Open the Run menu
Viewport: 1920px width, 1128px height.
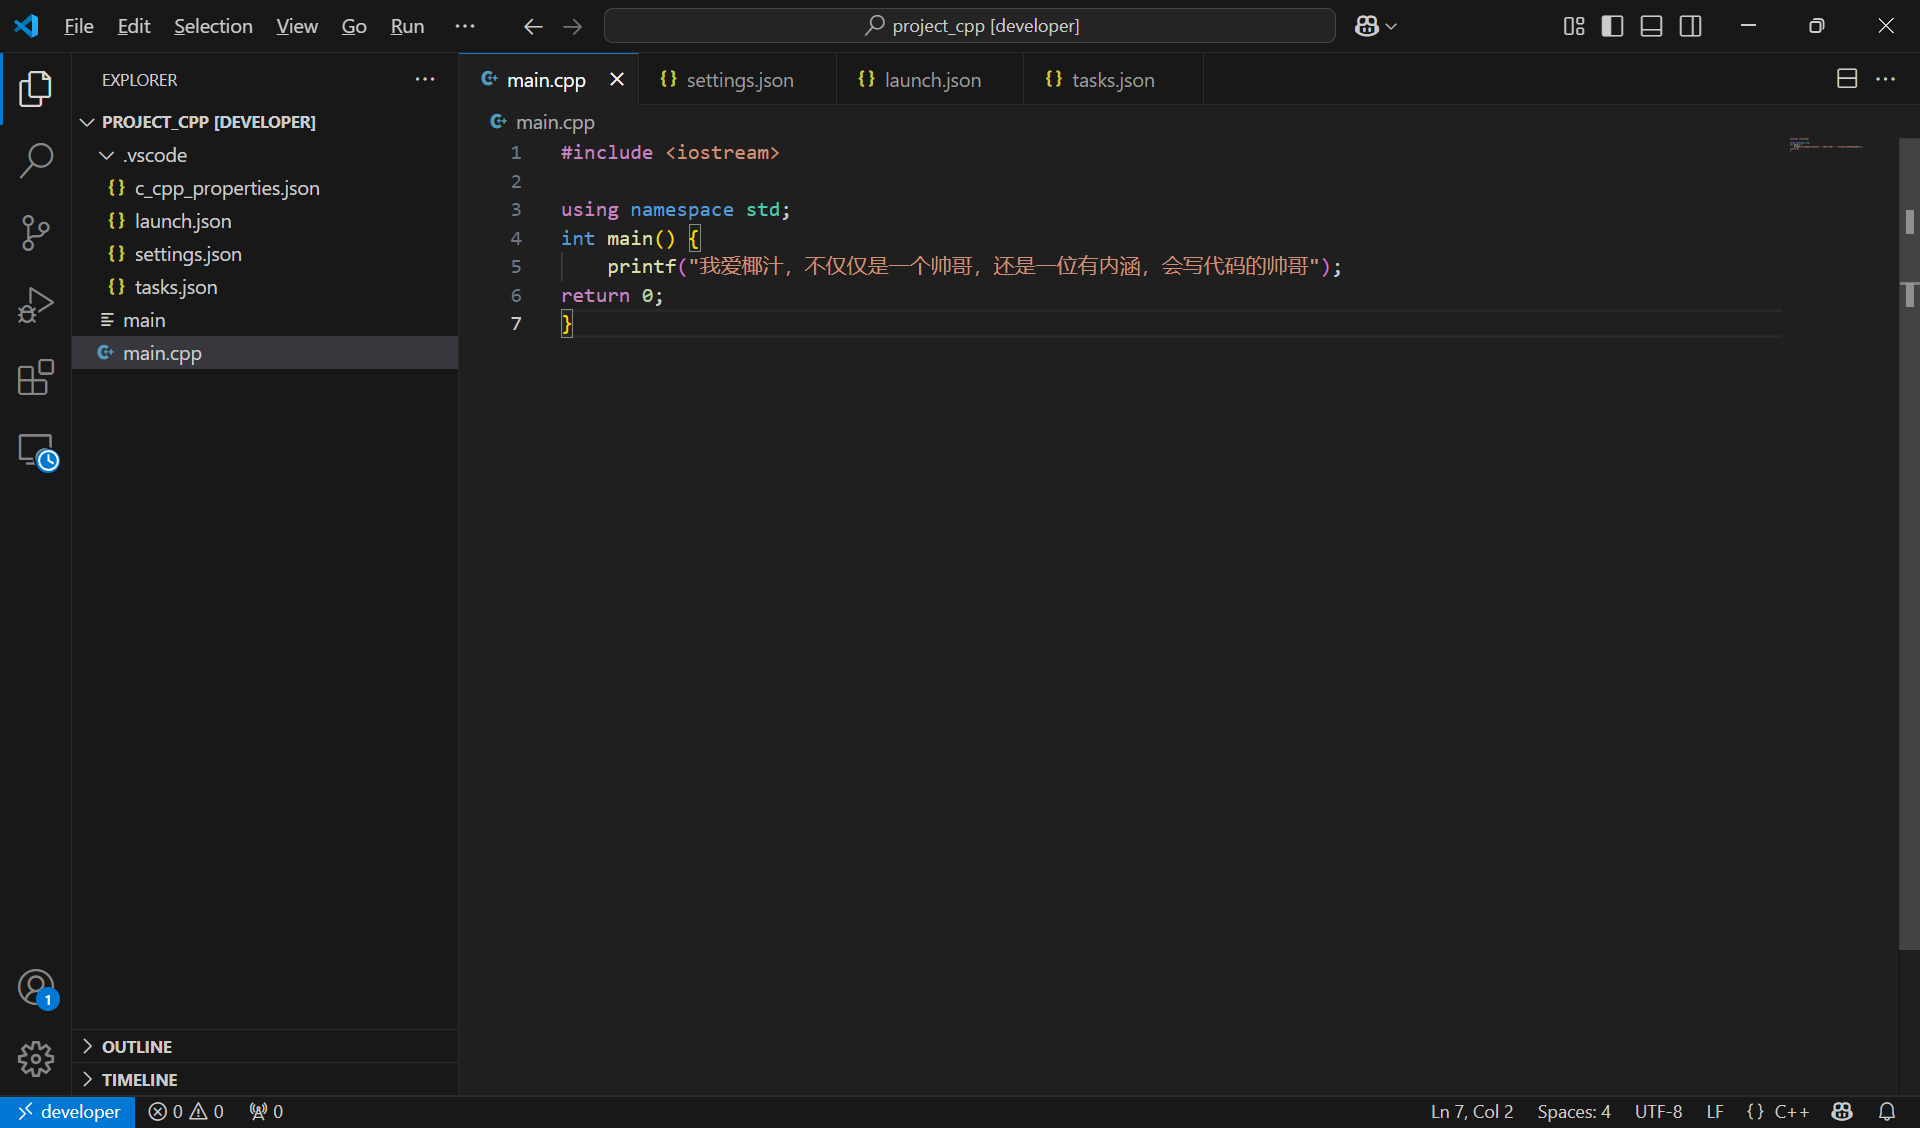406,26
